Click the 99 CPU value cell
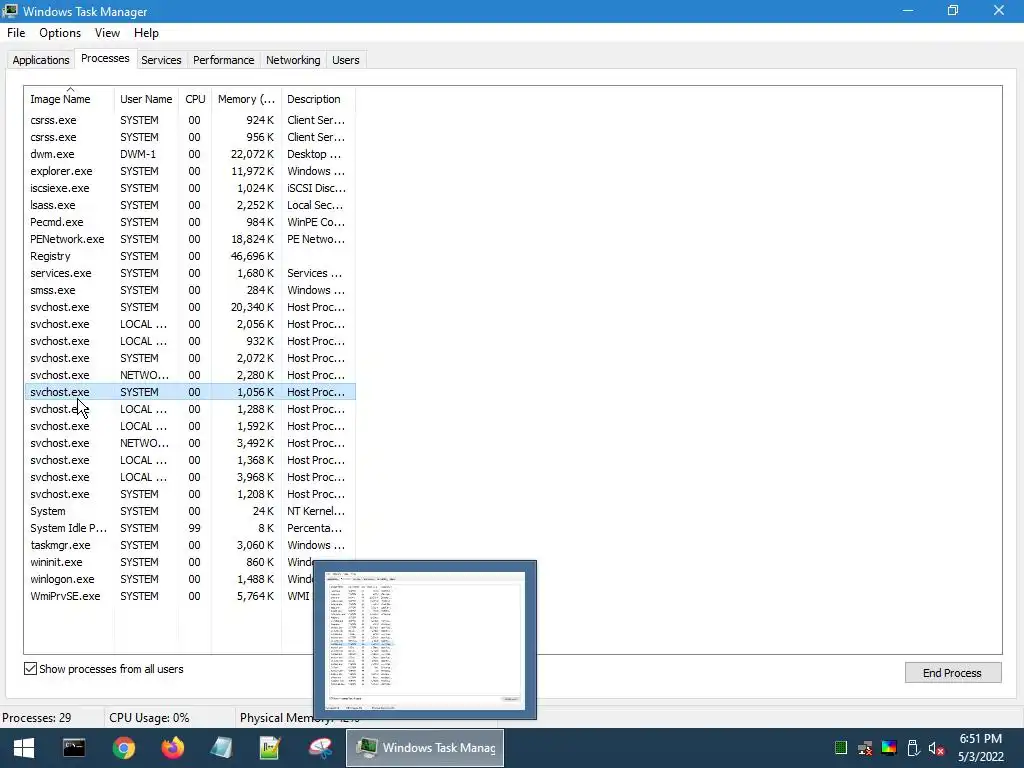 tap(195, 528)
